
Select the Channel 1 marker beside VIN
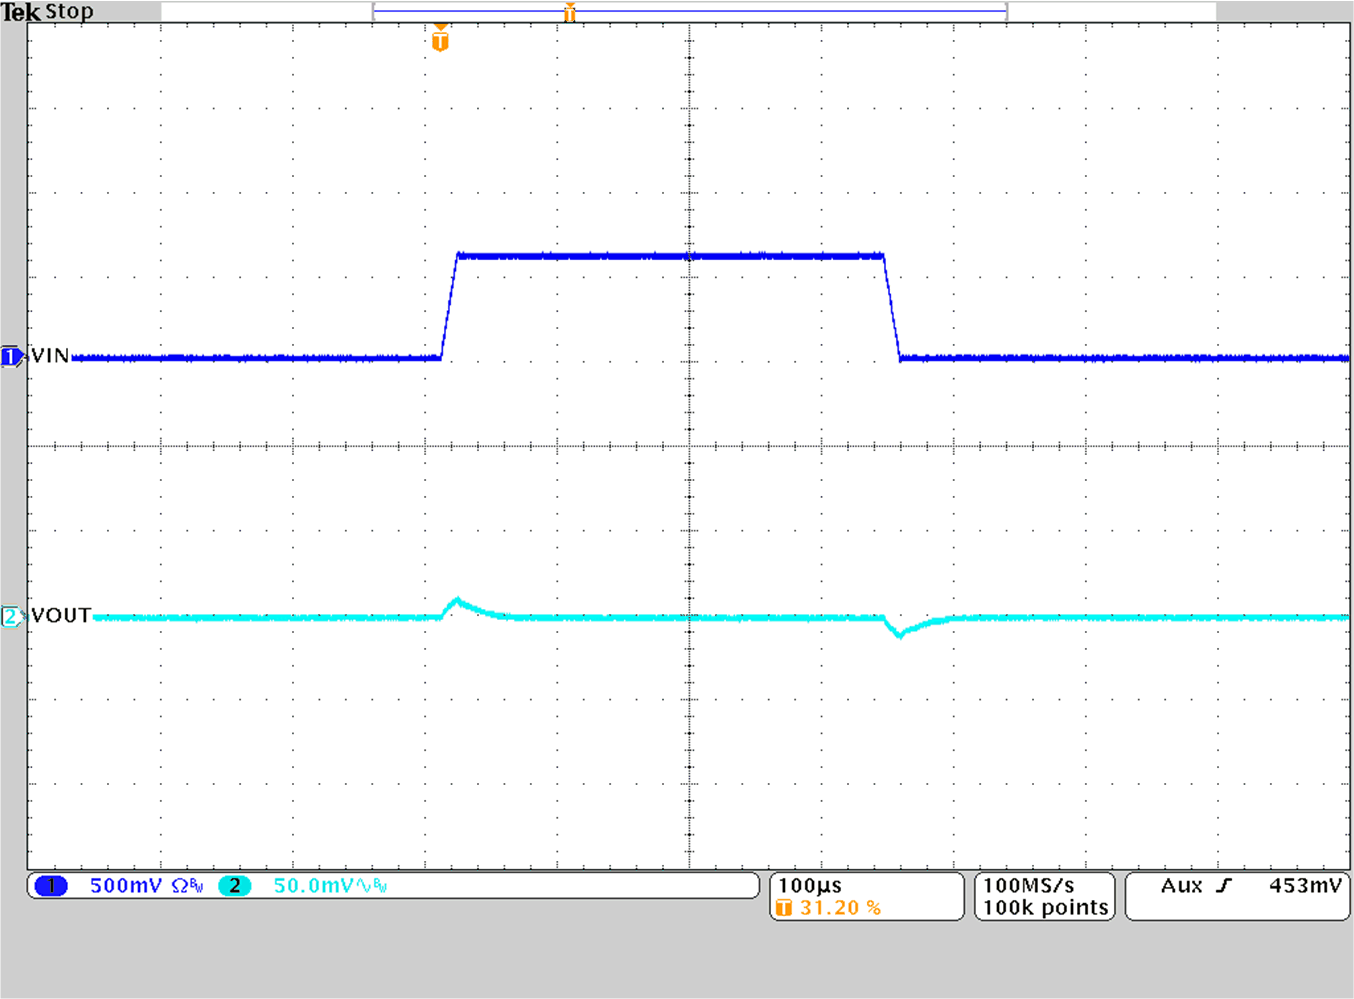tap(12, 356)
